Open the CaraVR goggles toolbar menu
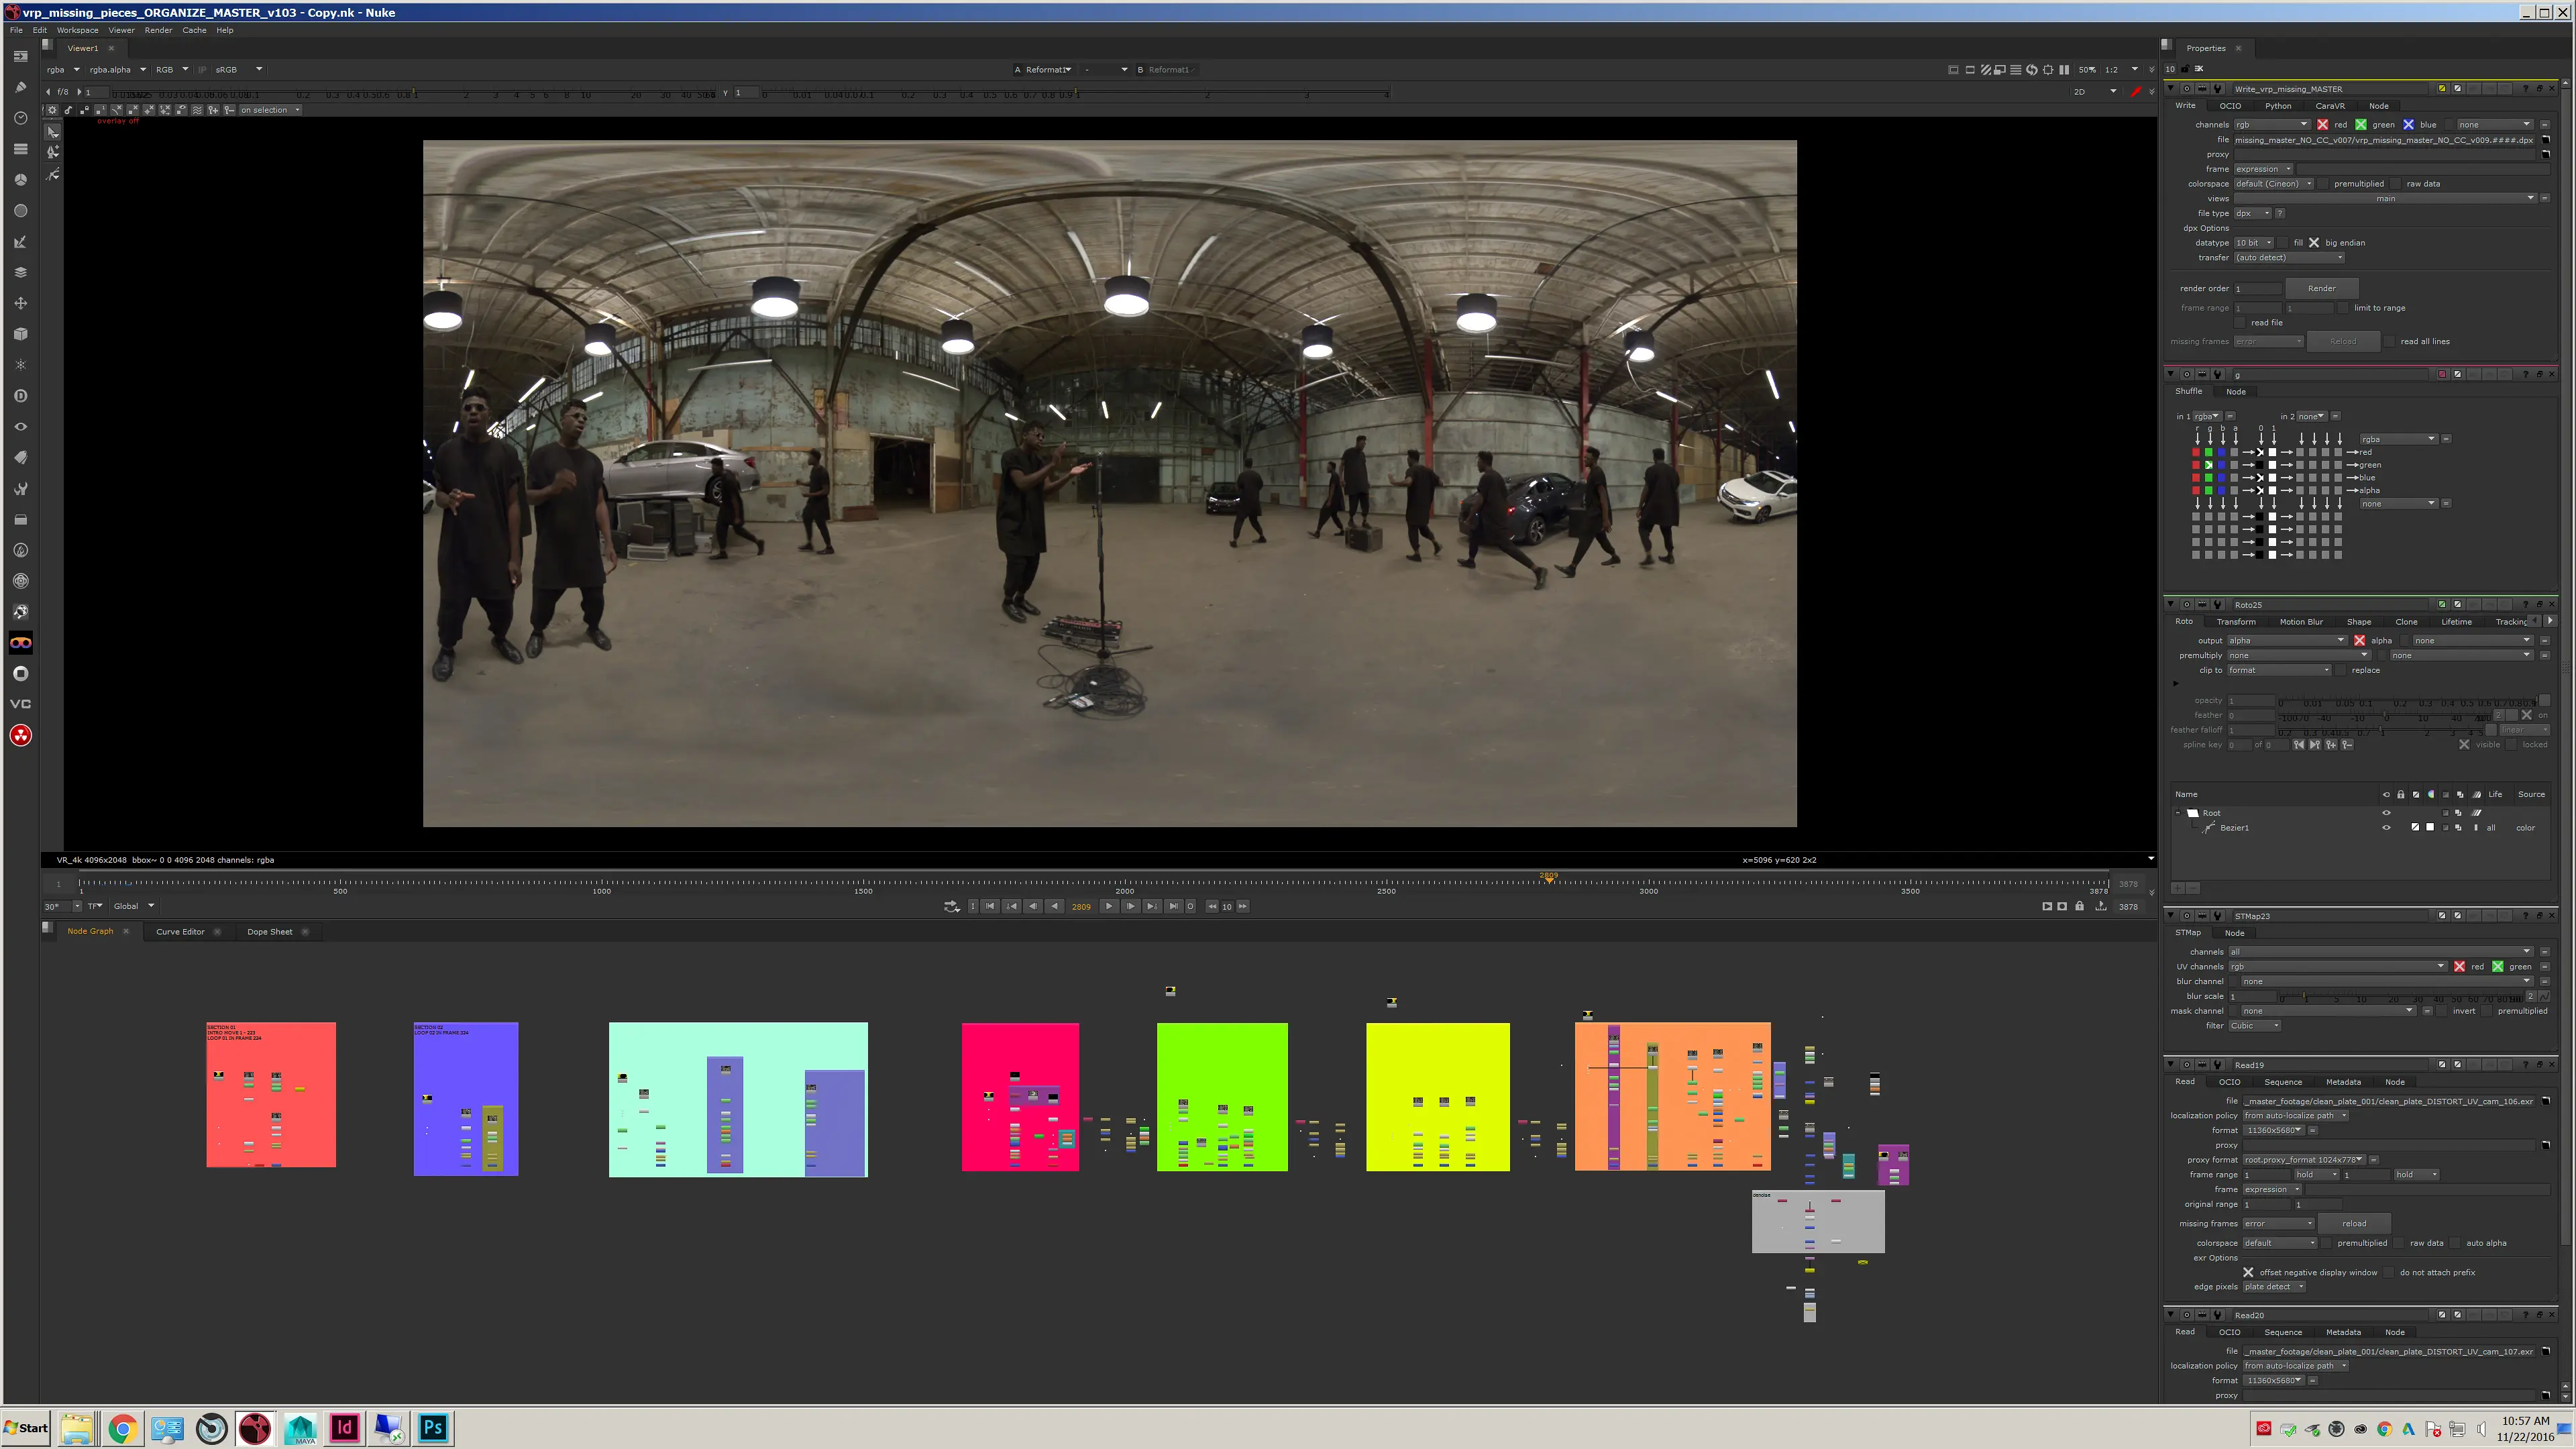This screenshot has height=1449, width=2576. tap(20, 643)
